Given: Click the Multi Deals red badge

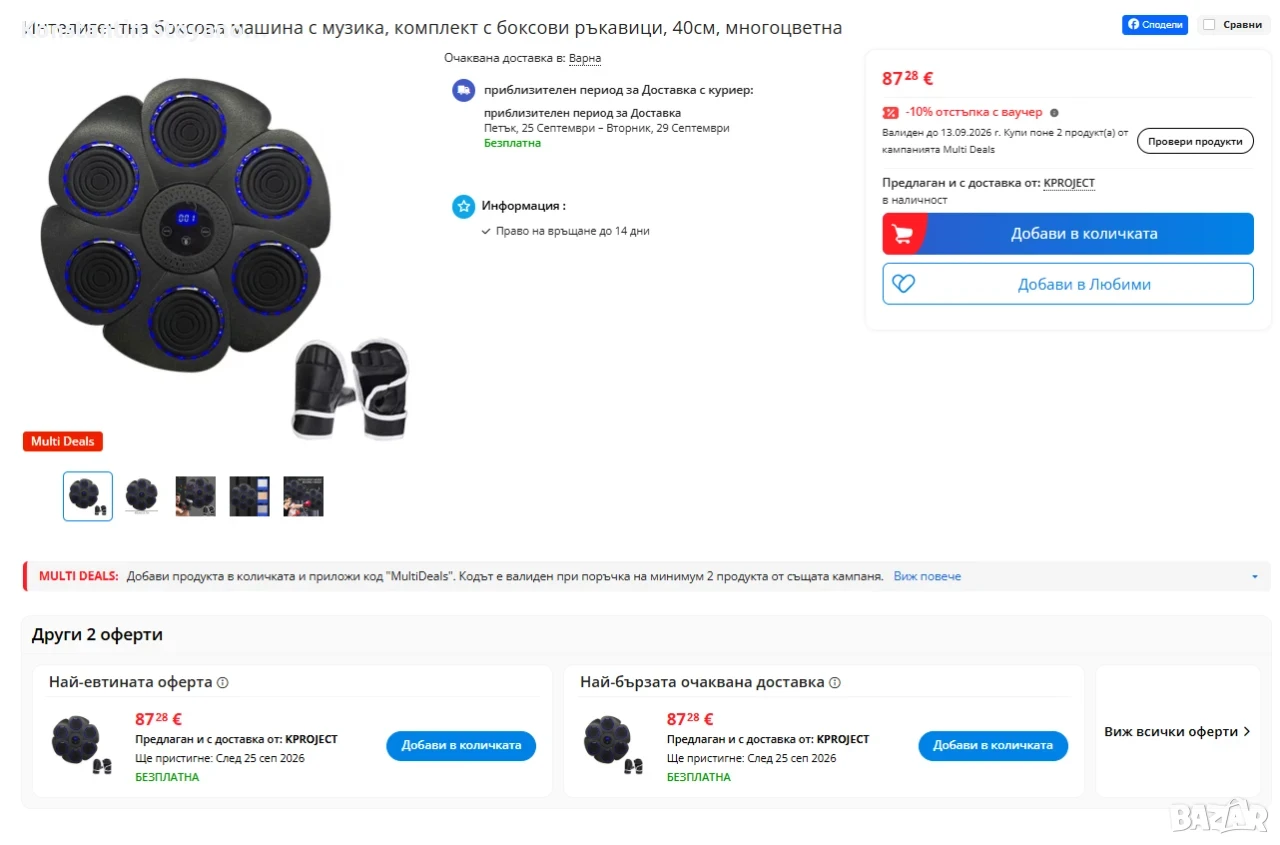Looking at the screenshot, I should coord(63,441).
